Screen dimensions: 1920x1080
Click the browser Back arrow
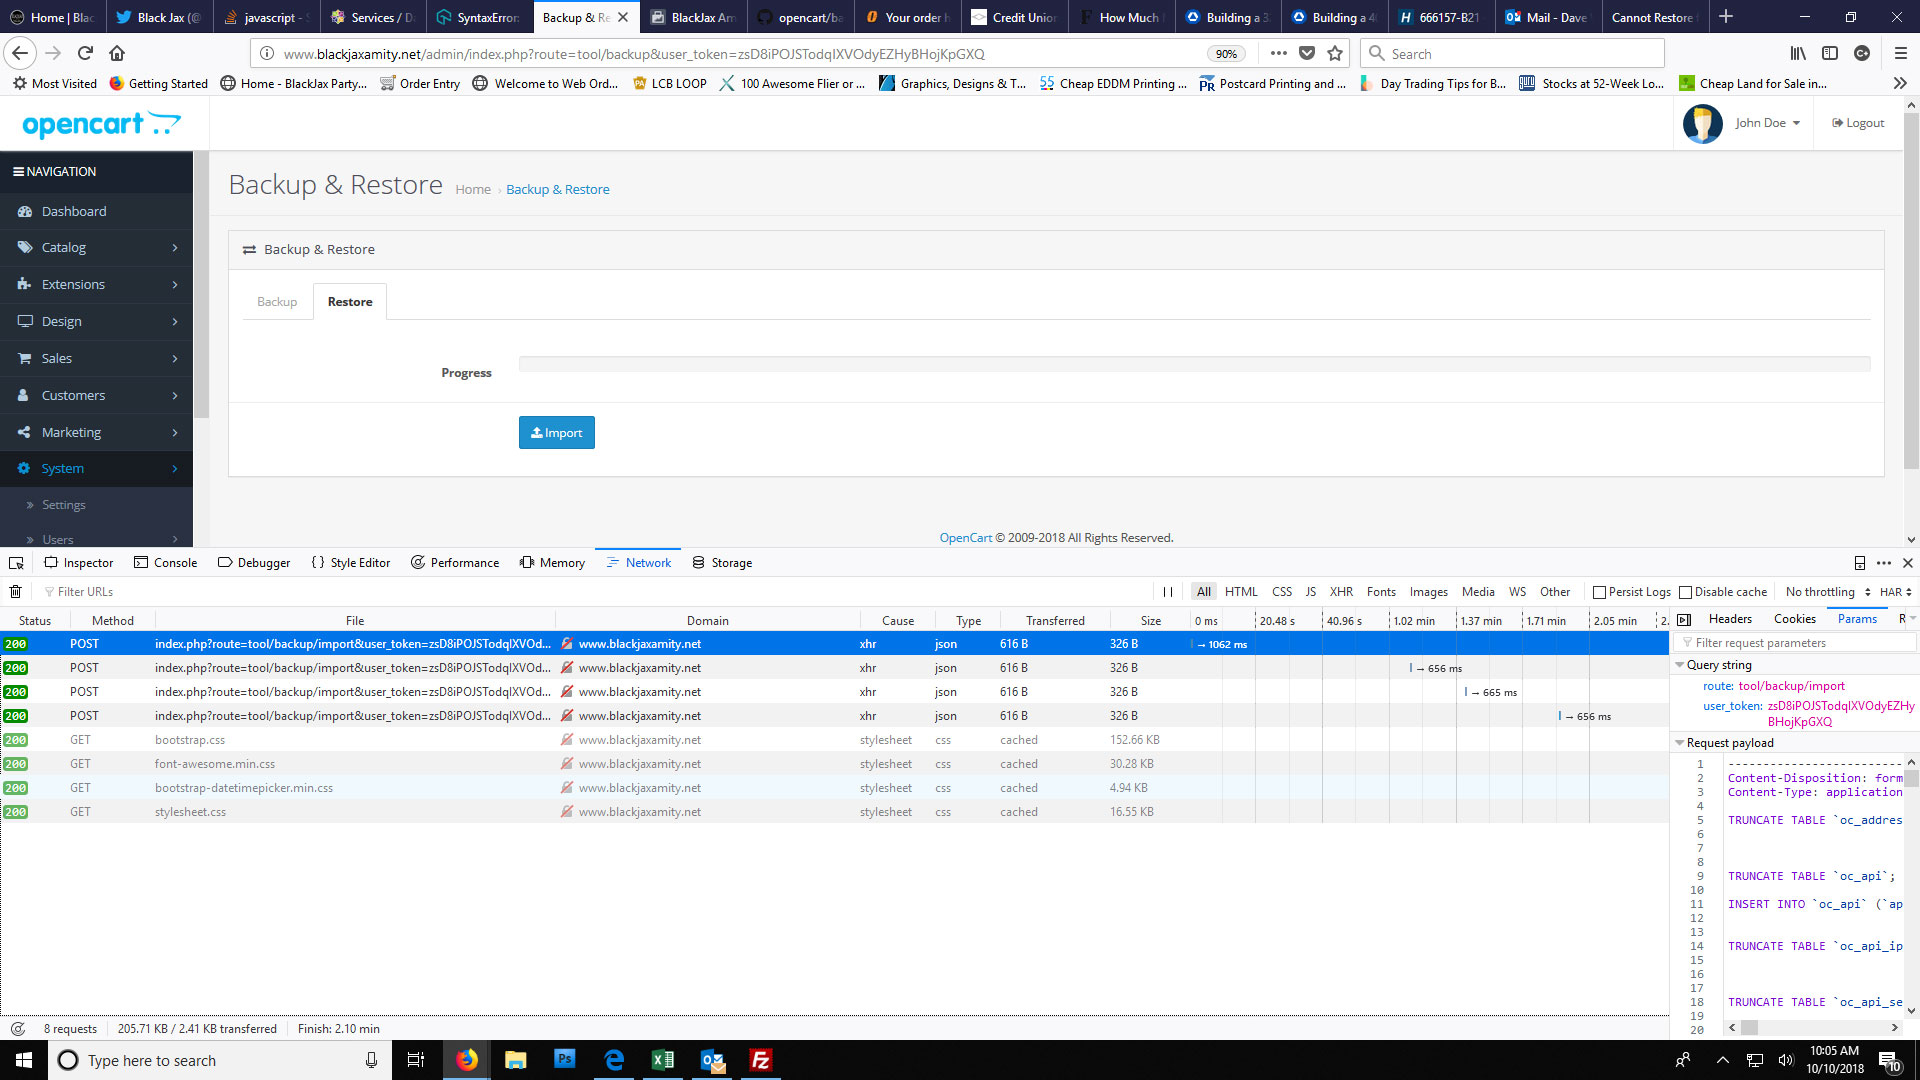point(21,53)
